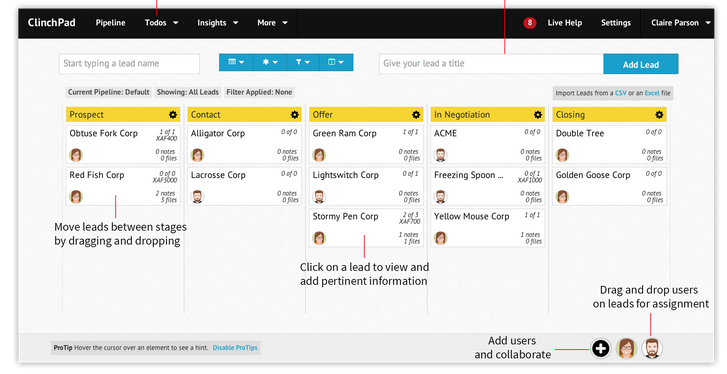
Task: Focus the 'Give your lead a title' field
Action: pyautogui.click(x=491, y=64)
